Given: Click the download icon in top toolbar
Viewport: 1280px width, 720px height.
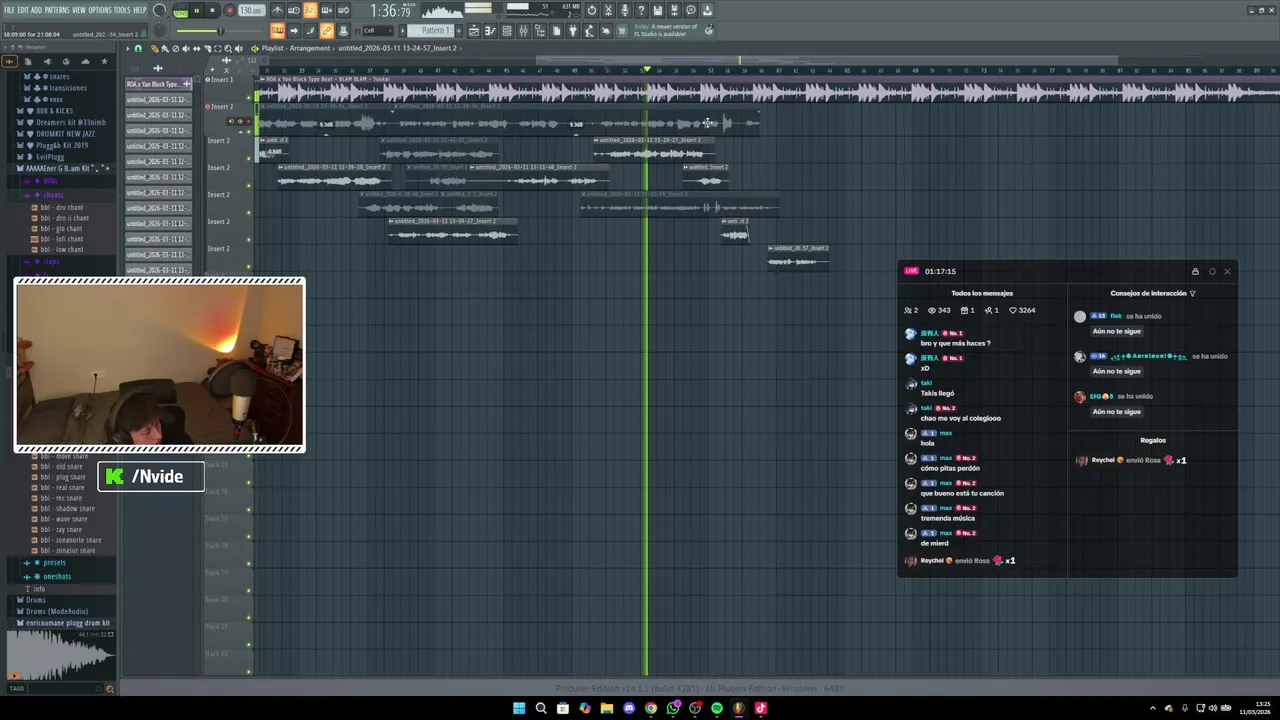Looking at the screenshot, I should [x=707, y=11].
